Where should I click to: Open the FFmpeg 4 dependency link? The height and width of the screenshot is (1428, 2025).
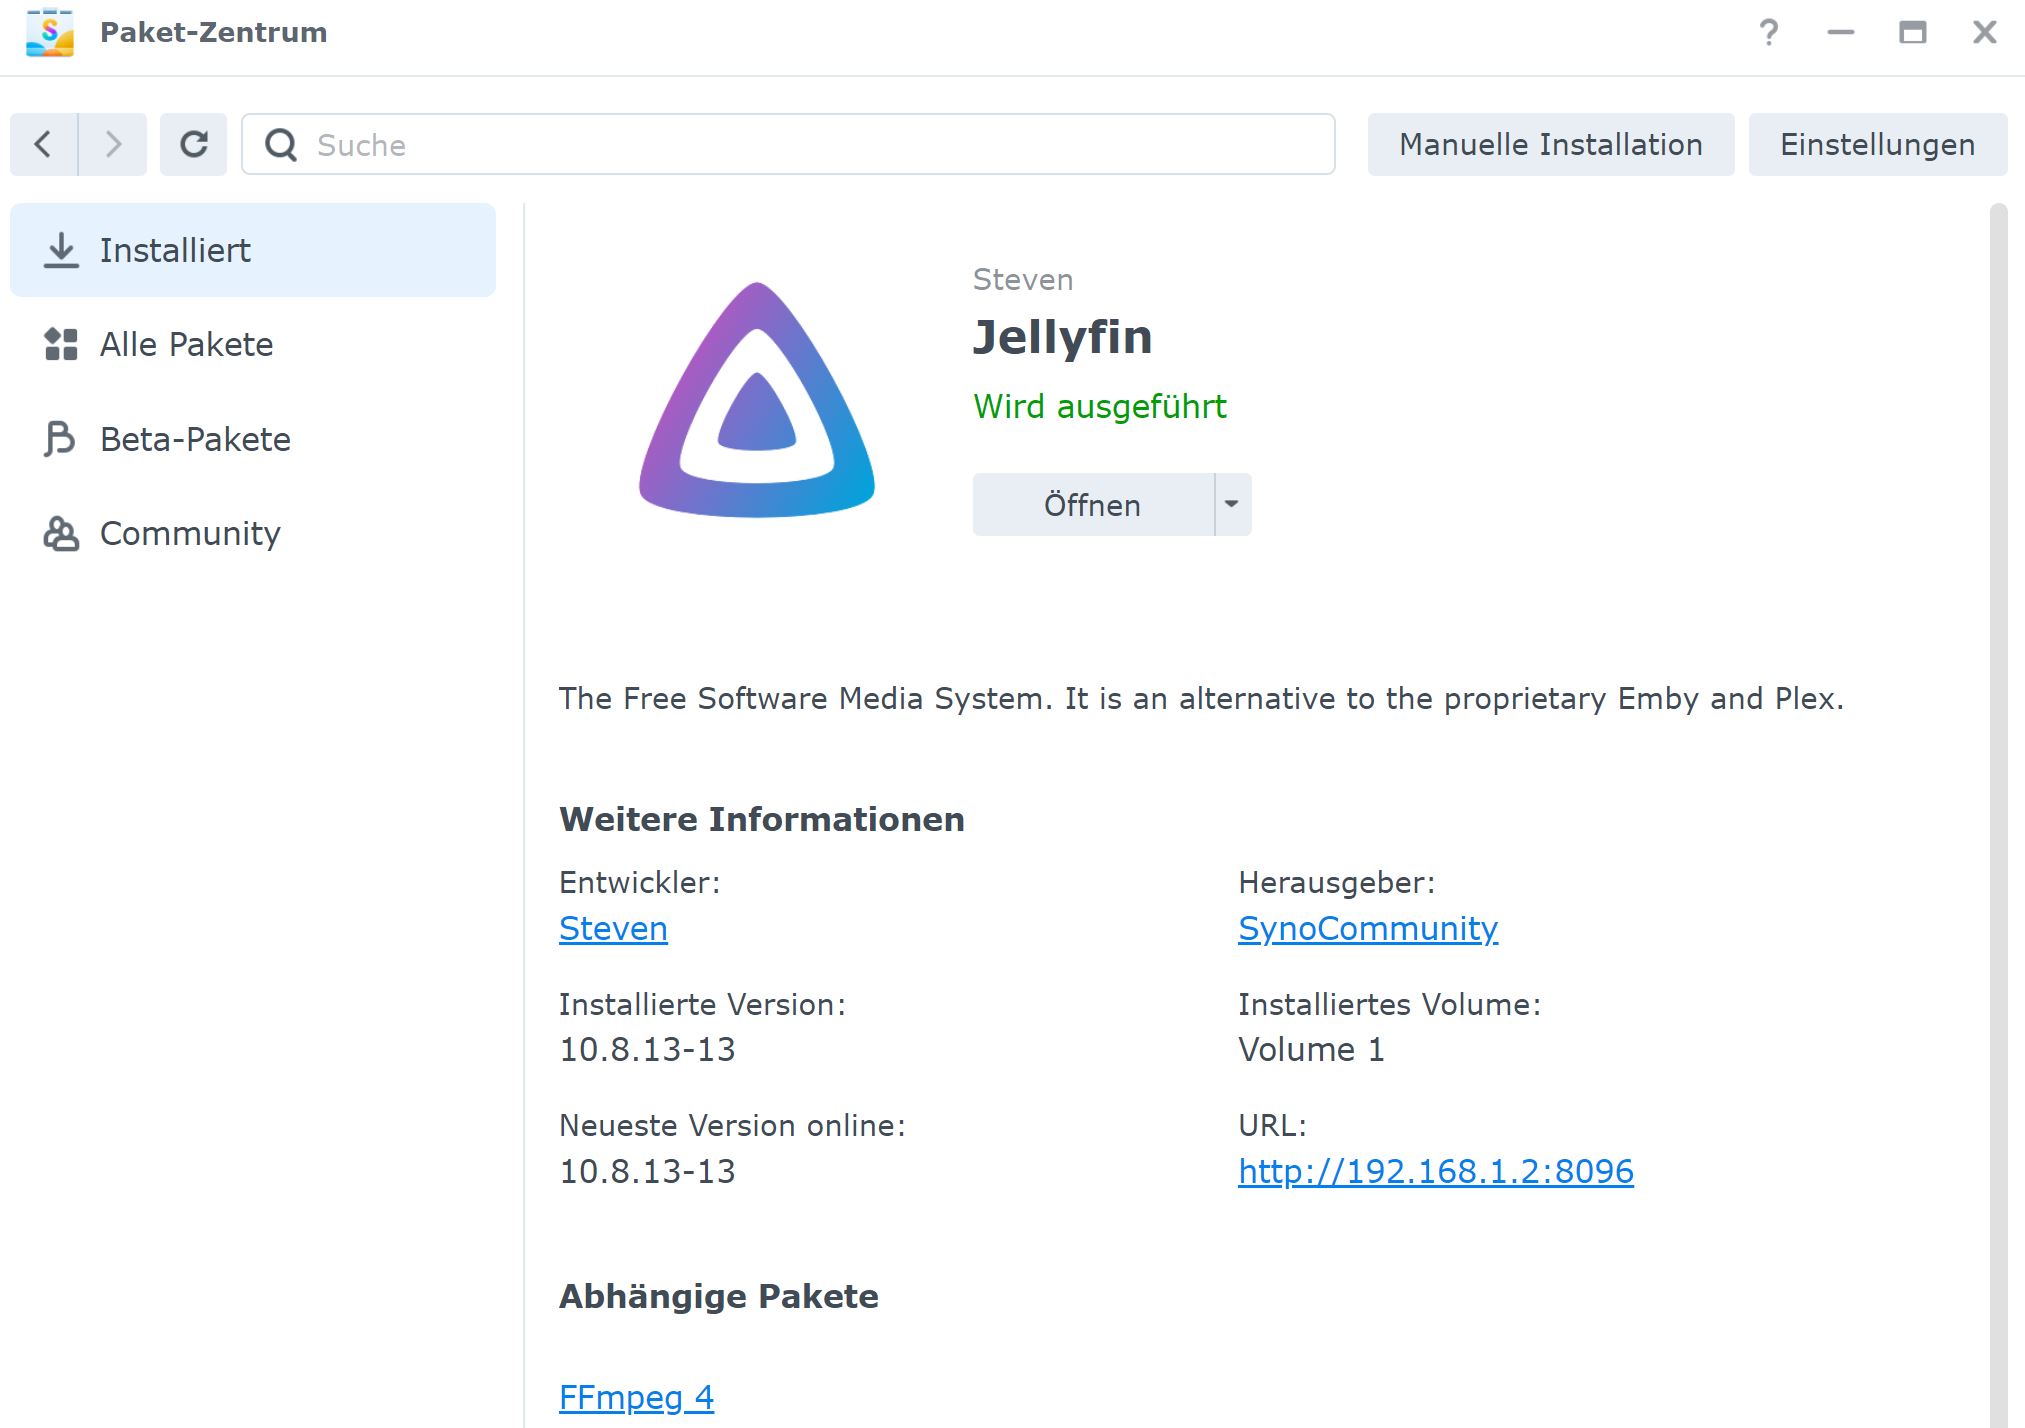pos(636,1397)
